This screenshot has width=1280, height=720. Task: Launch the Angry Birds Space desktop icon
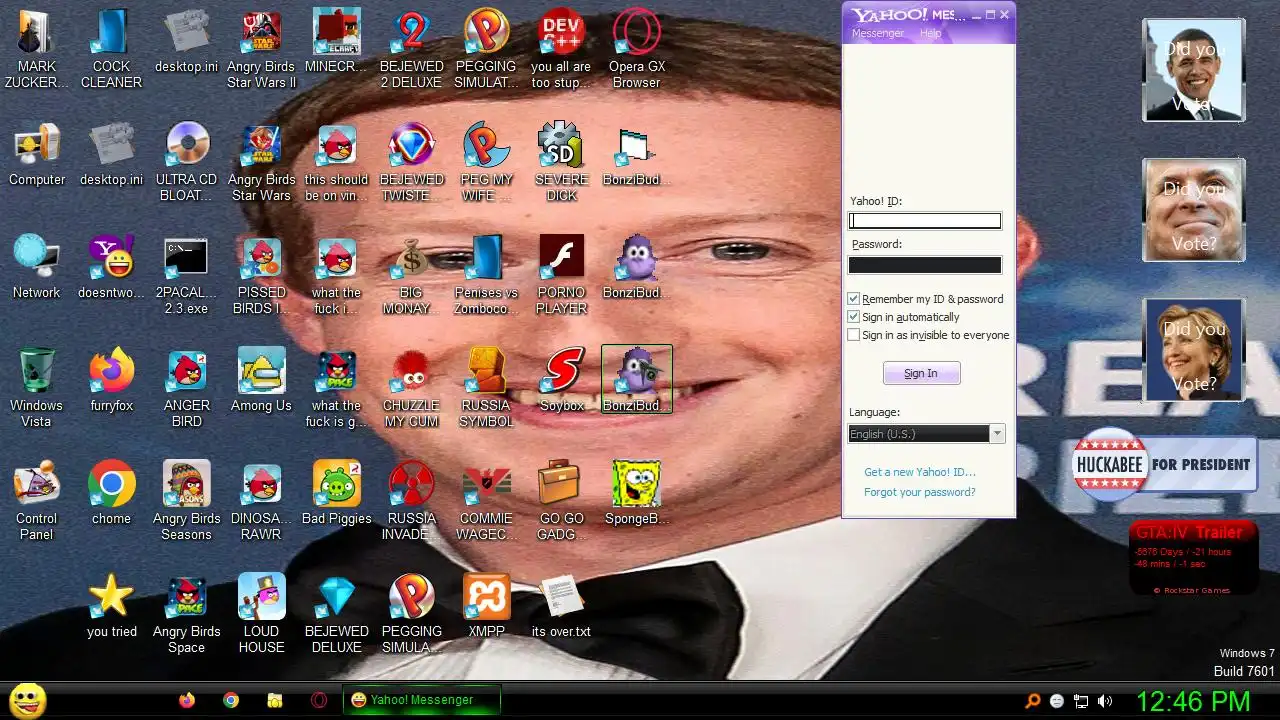(187, 613)
